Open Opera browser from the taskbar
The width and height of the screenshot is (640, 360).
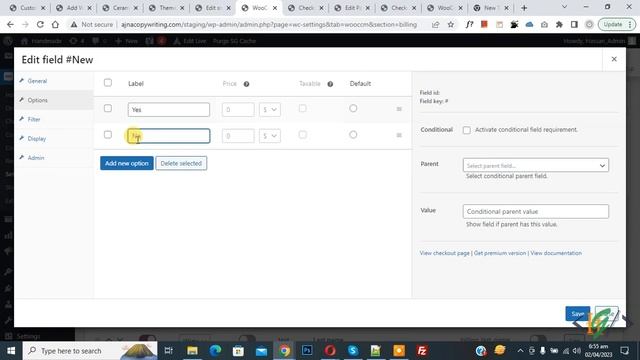[x=330, y=351]
